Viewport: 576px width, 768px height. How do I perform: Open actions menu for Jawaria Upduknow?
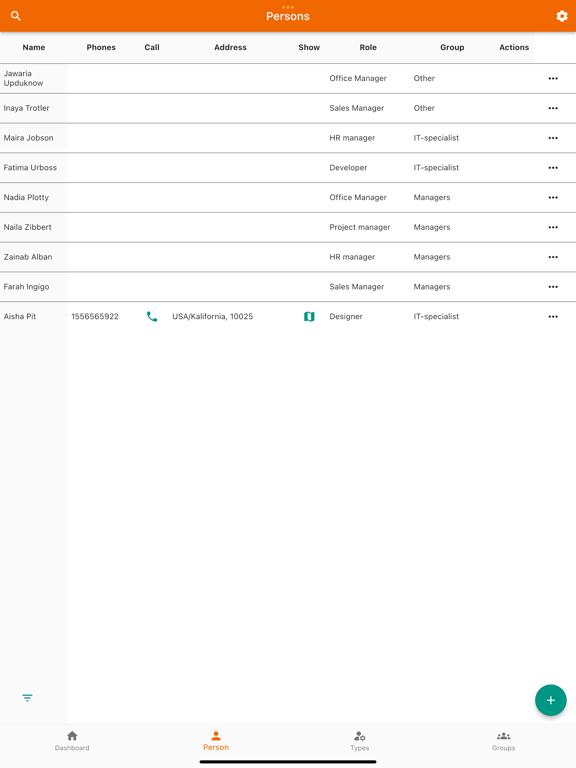(553, 78)
